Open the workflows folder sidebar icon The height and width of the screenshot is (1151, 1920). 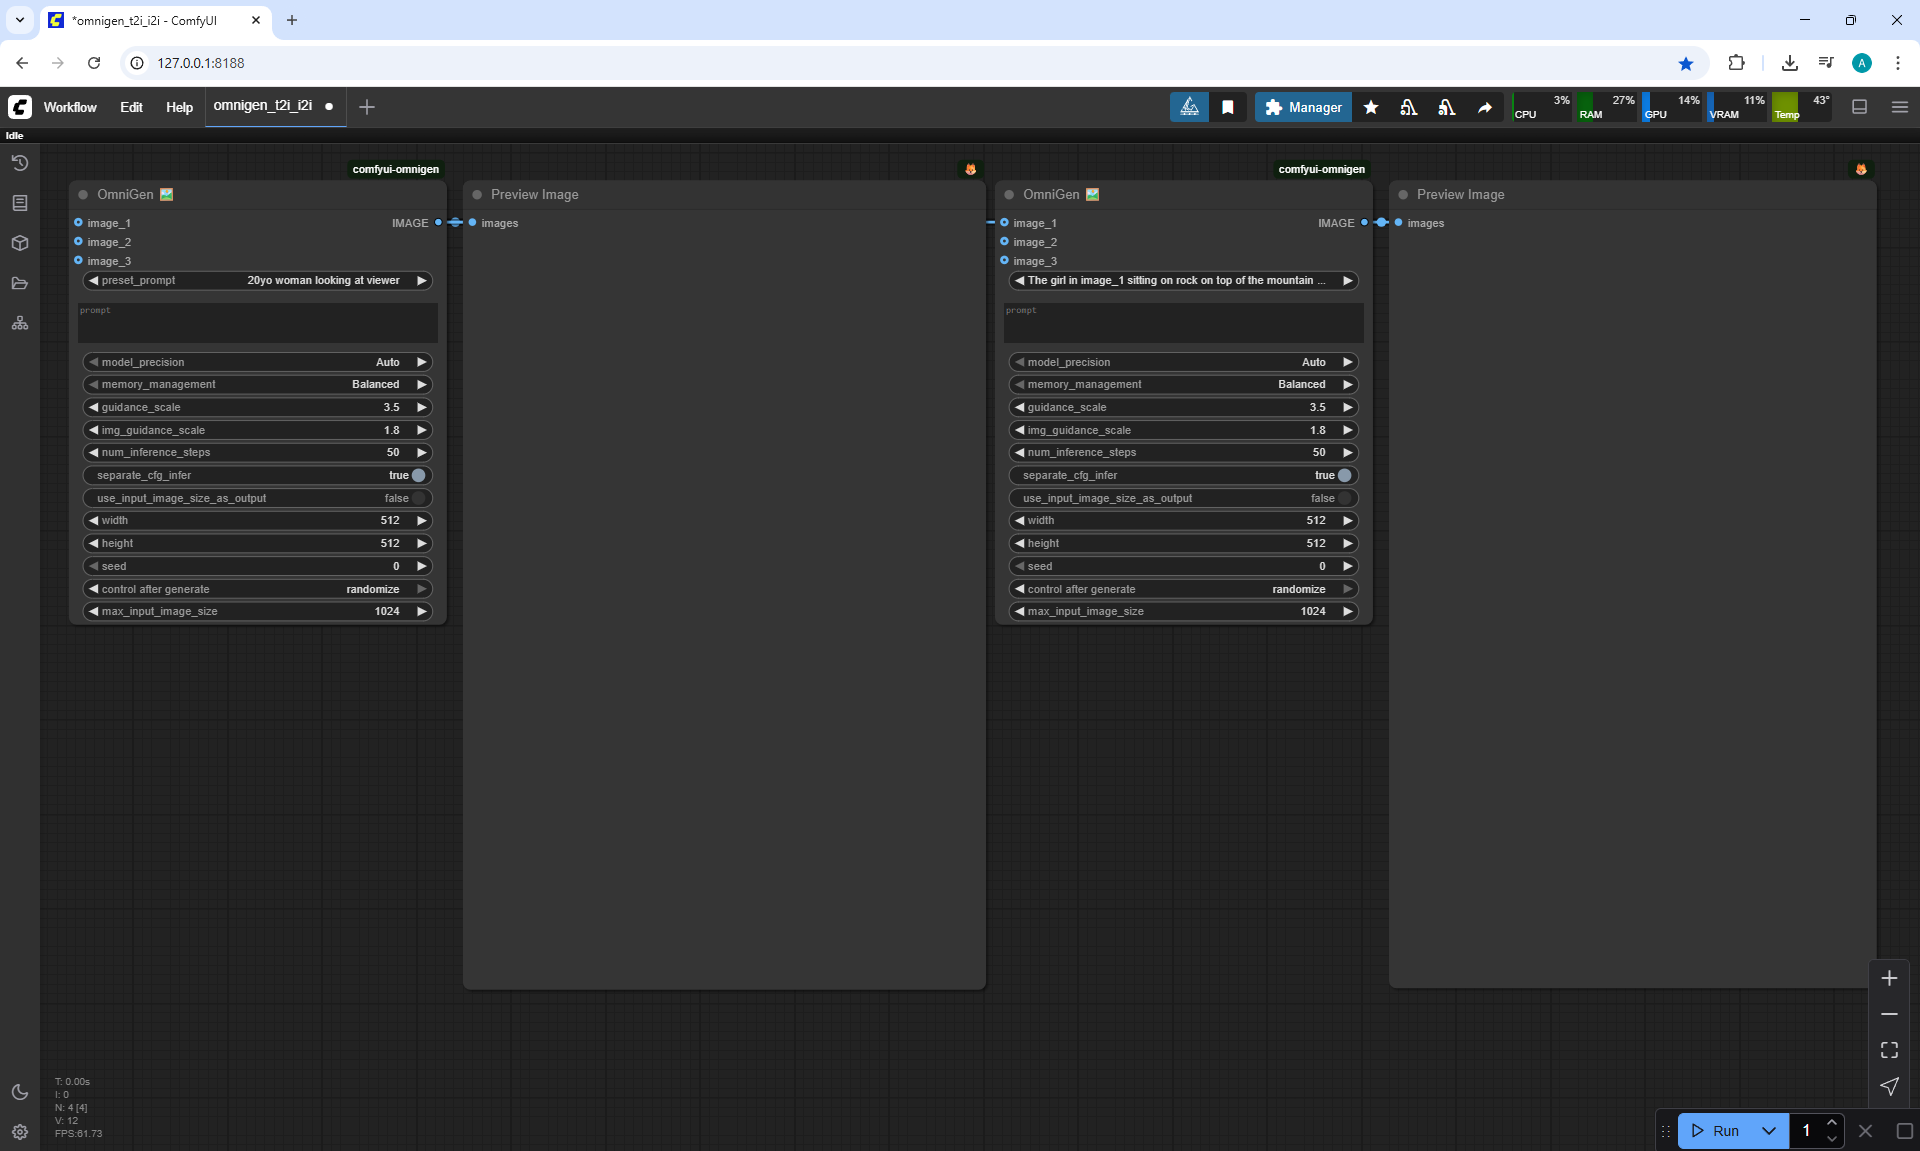[20, 283]
